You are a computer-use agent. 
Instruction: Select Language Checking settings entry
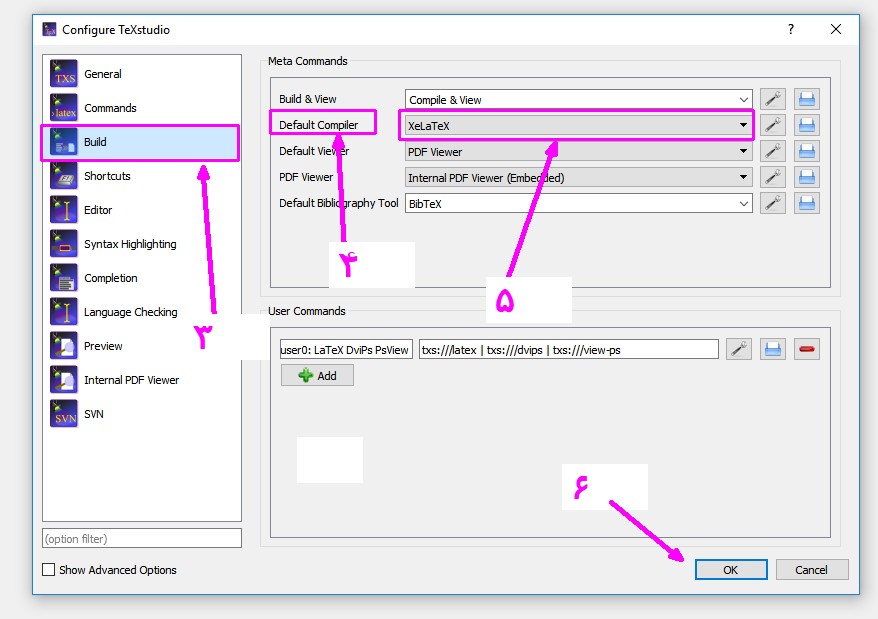coord(142,312)
